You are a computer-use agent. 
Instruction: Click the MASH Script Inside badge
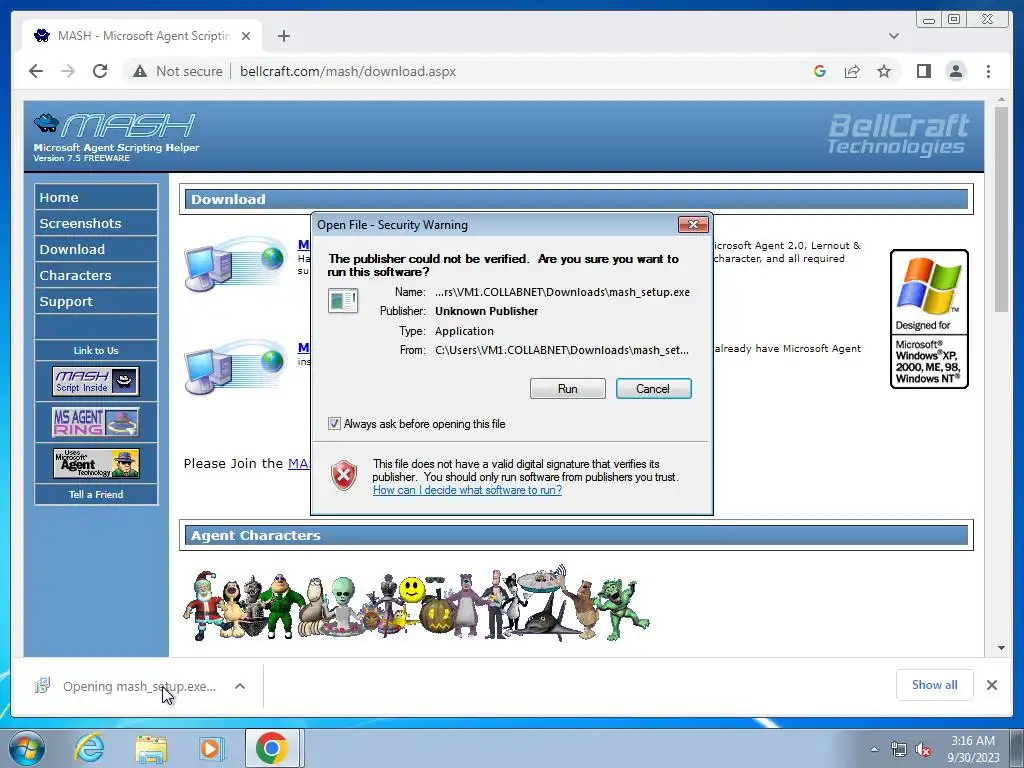click(96, 381)
